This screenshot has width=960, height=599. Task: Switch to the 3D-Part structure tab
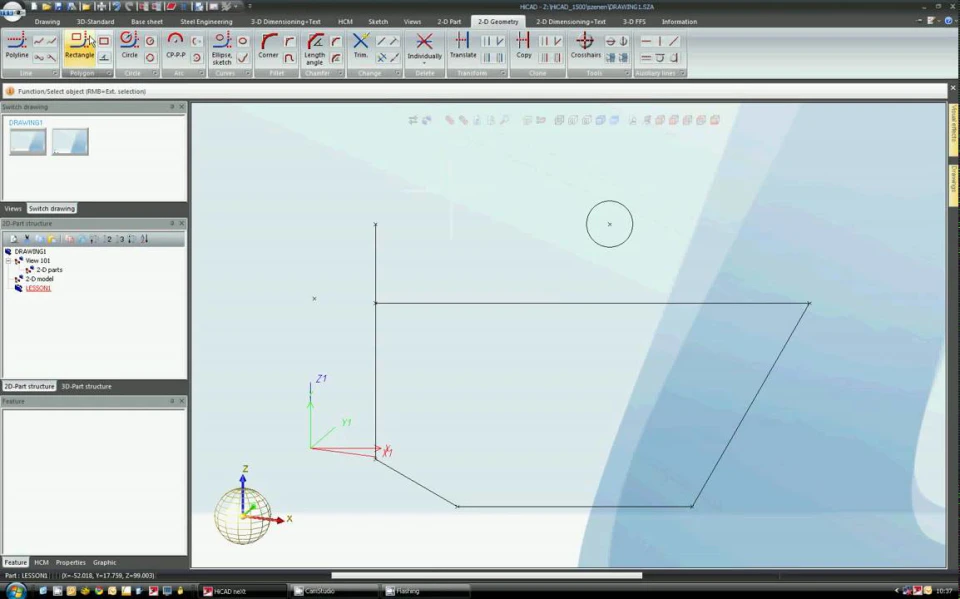pos(86,386)
